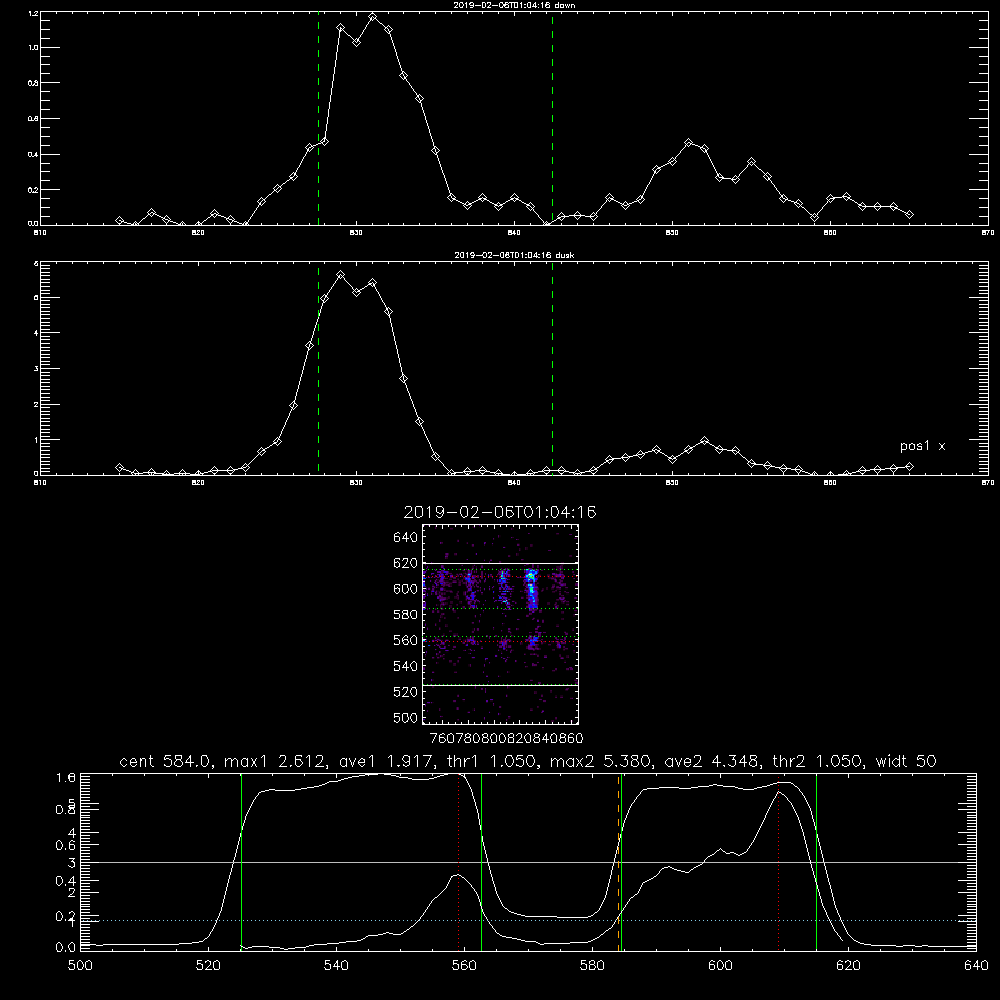The width and height of the screenshot is (1000, 1000).
Task: Click the '600' x-axis label of bottom plot
Action: point(720,966)
